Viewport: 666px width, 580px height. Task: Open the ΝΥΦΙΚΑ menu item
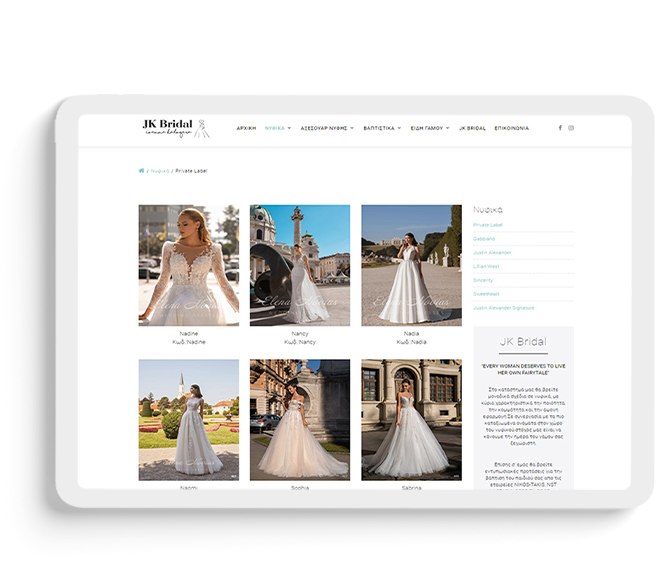click(275, 128)
